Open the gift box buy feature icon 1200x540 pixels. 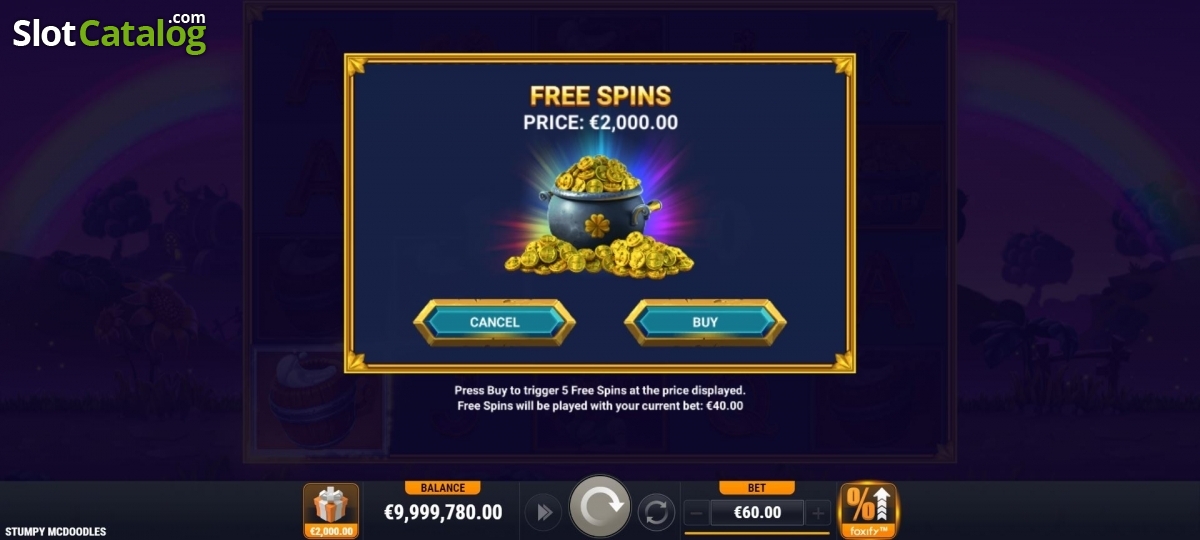(x=331, y=511)
